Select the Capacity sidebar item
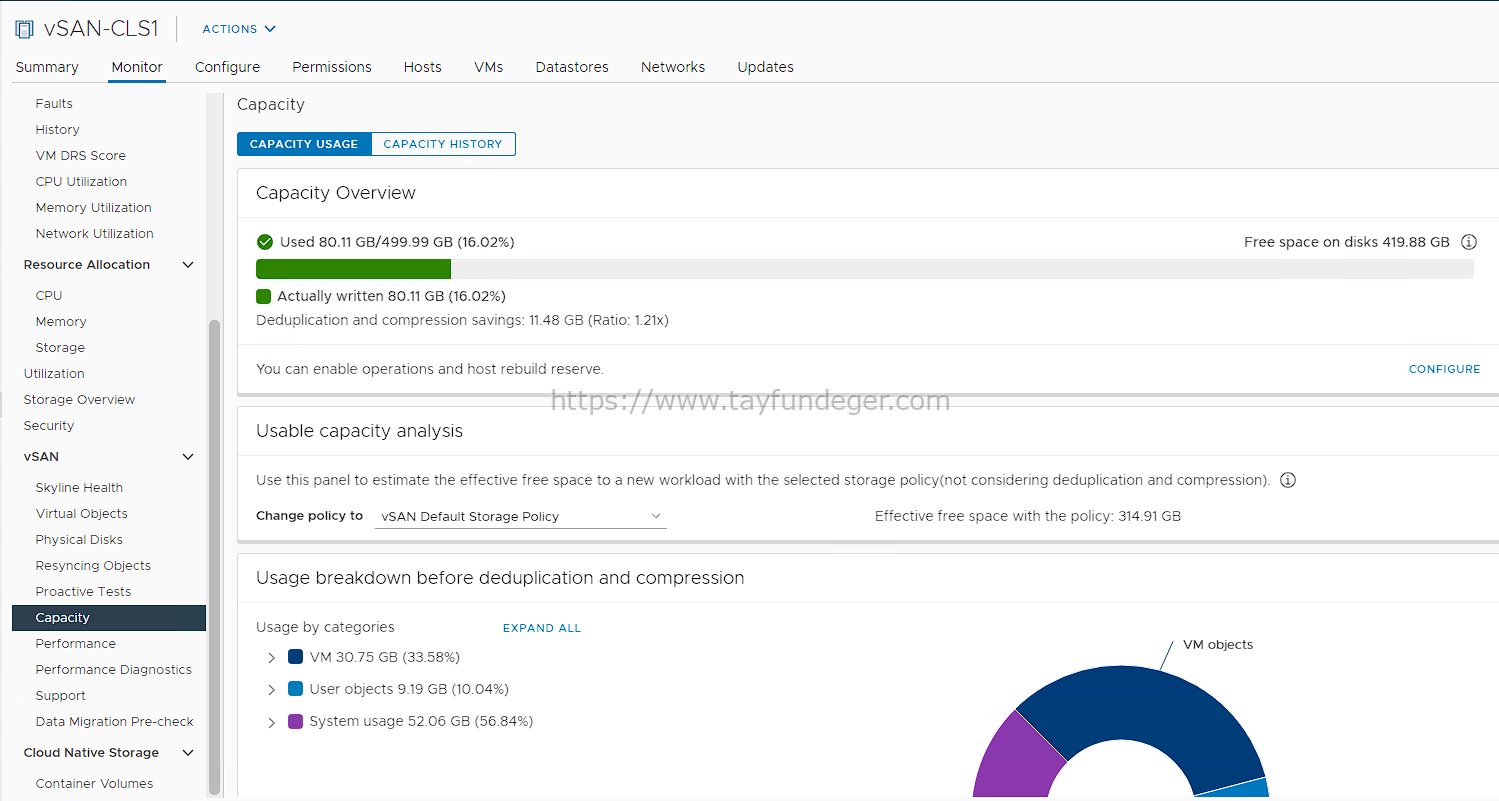The height and width of the screenshot is (801, 1499). click(x=109, y=618)
